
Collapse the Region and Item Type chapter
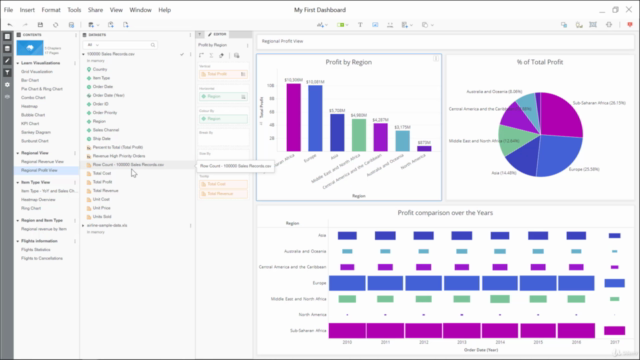(x=18, y=220)
